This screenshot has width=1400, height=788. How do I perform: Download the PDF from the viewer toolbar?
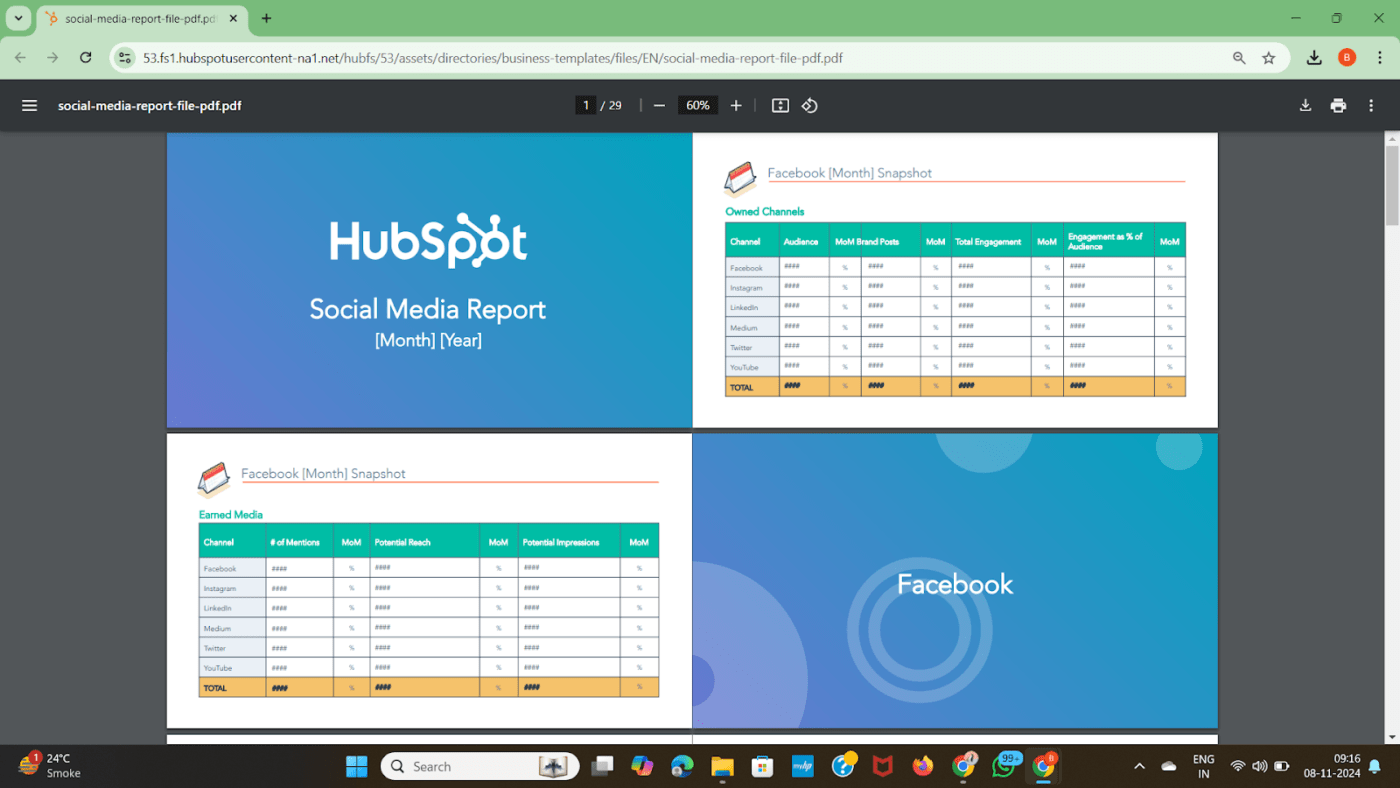point(1305,105)
